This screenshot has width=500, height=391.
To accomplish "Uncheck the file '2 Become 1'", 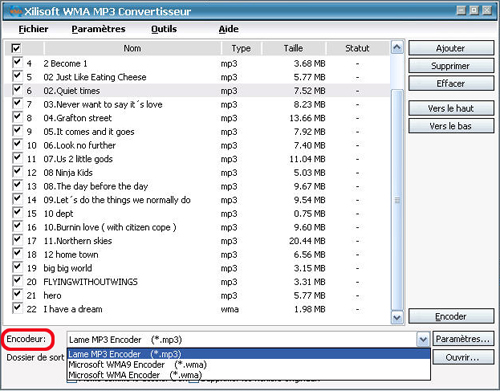I will pos(17,62).
